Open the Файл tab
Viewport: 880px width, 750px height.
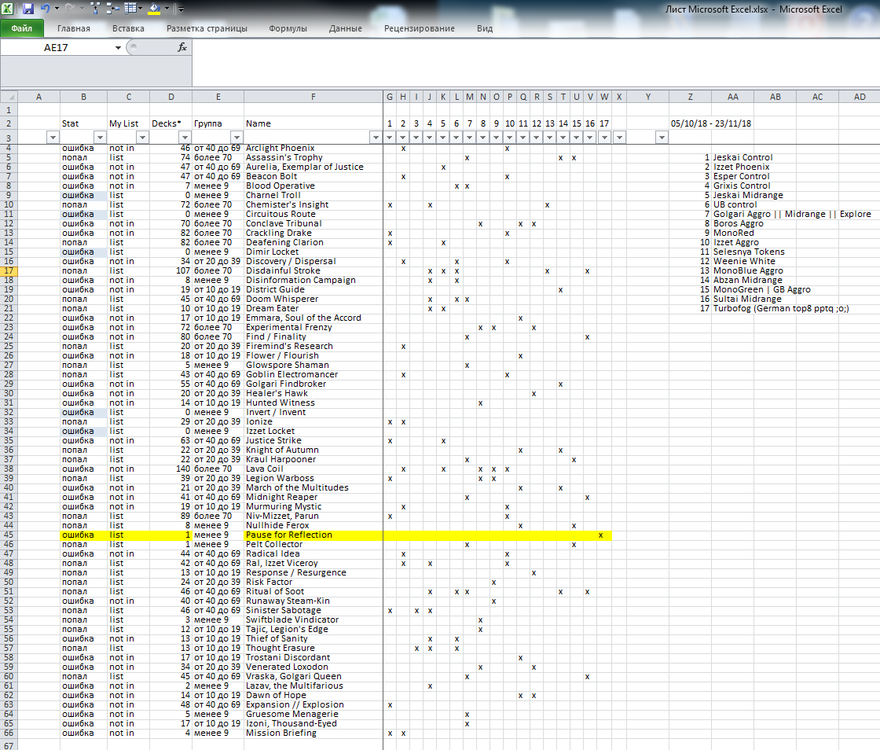(x=21, y=29)
